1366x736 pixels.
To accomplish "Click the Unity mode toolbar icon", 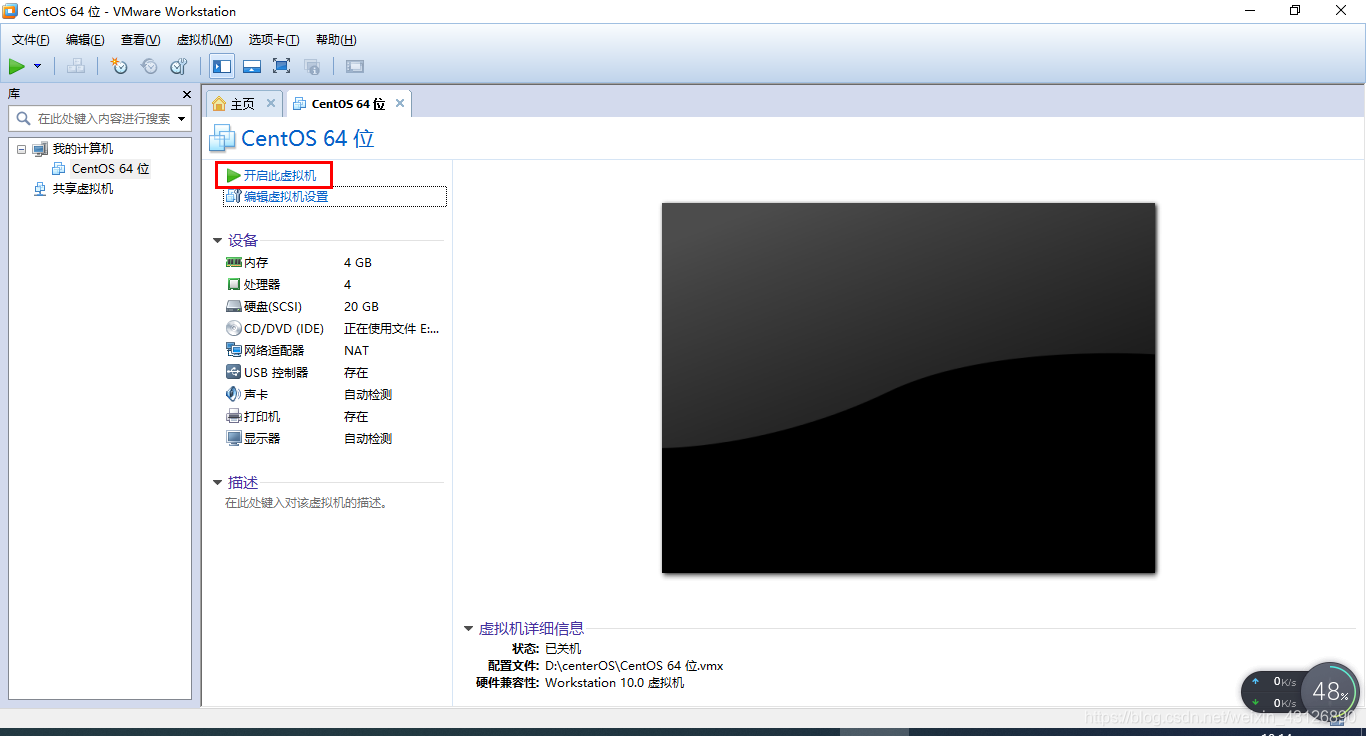I will pyautogui.click(x=312, y=66).
